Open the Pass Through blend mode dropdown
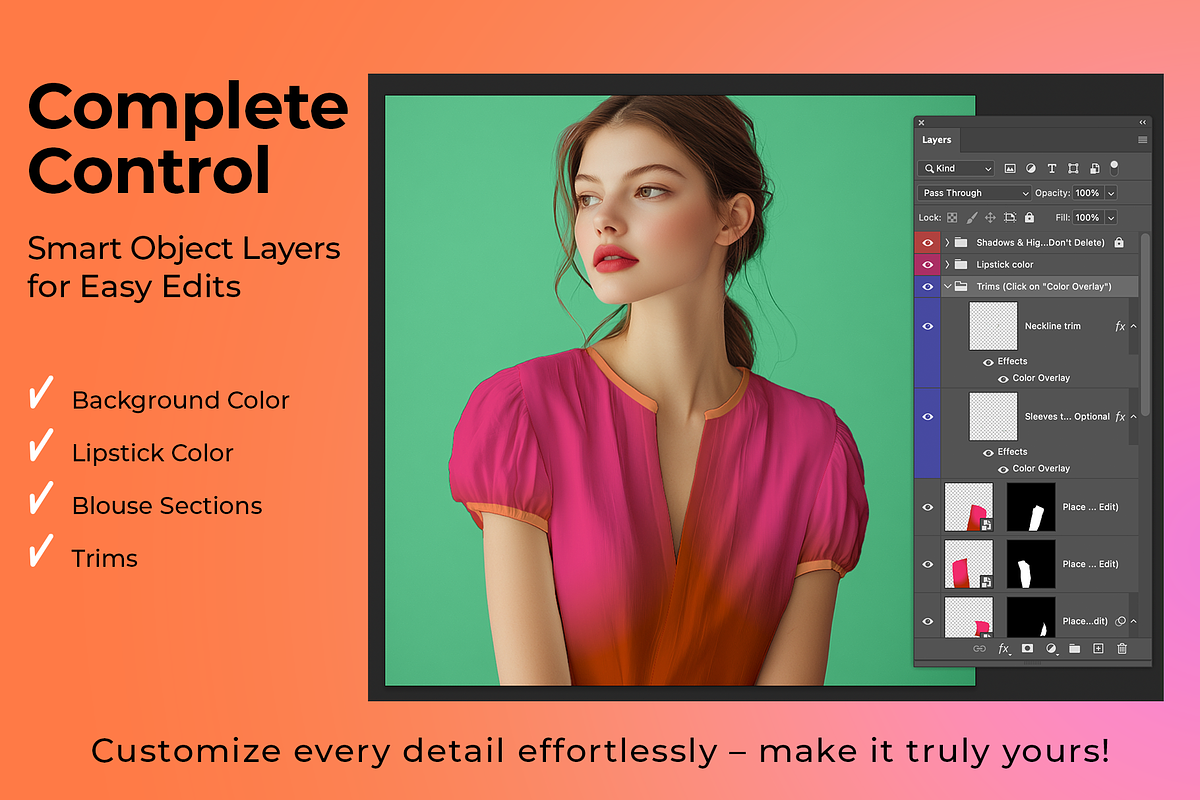Viewport: 1200px width, 800px height. (974, 193)
